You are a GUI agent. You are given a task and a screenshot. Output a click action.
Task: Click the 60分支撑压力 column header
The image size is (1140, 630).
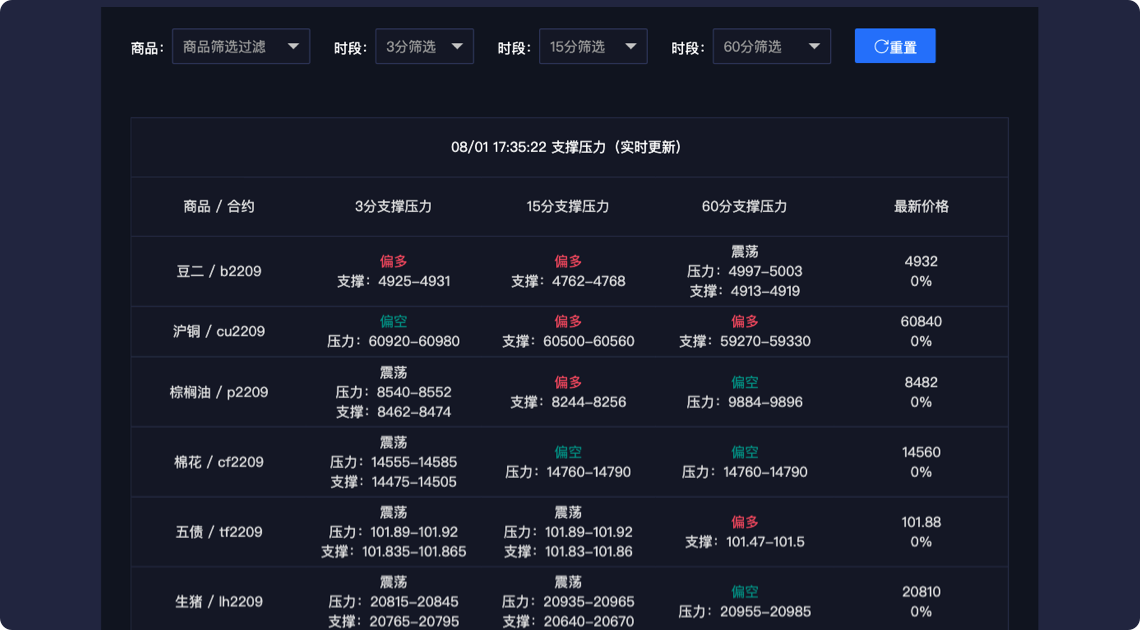[744, 207]
